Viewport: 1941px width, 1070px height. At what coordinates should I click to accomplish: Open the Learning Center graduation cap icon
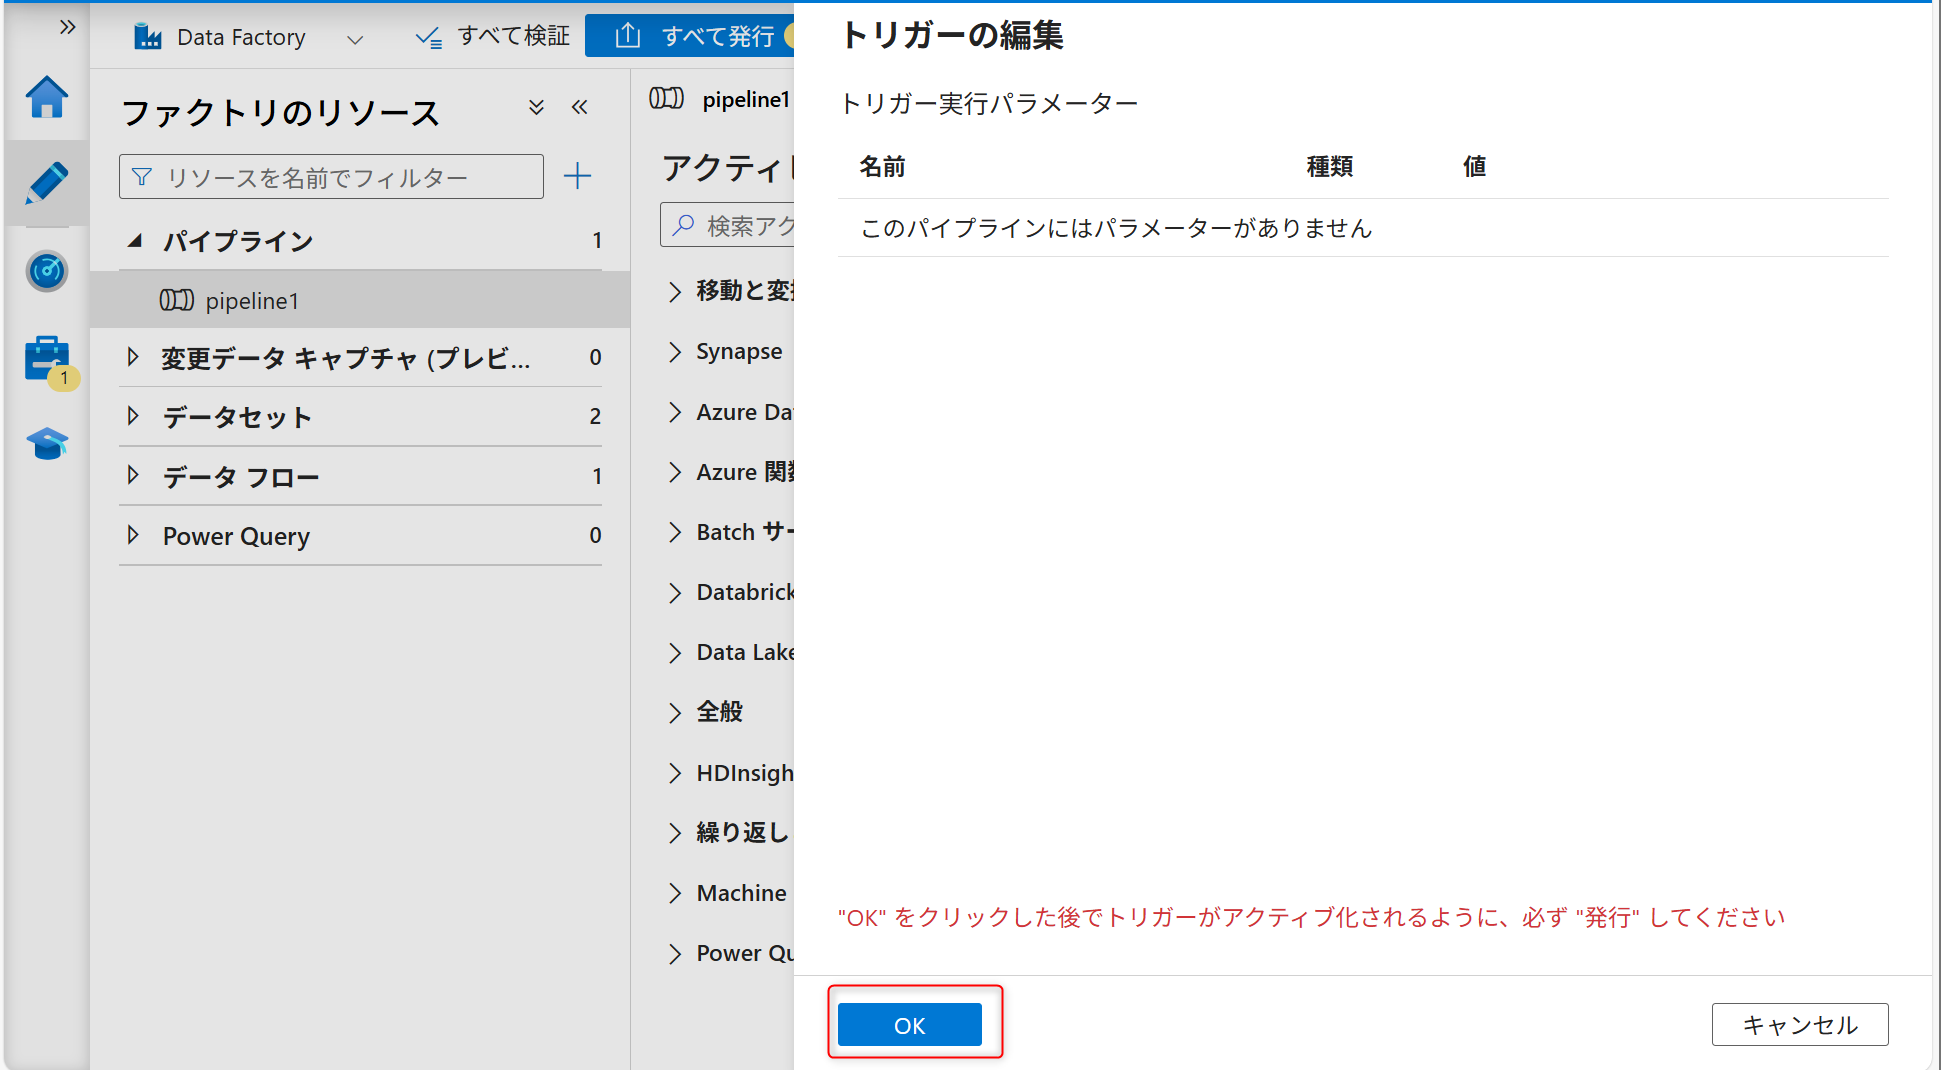tap(46, 444)
